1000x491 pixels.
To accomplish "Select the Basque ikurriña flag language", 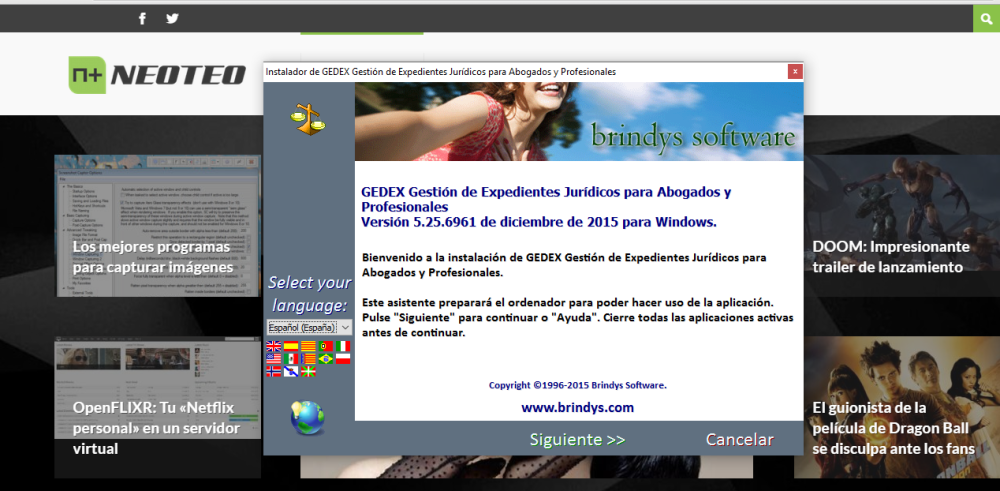I will click(309, 371).
